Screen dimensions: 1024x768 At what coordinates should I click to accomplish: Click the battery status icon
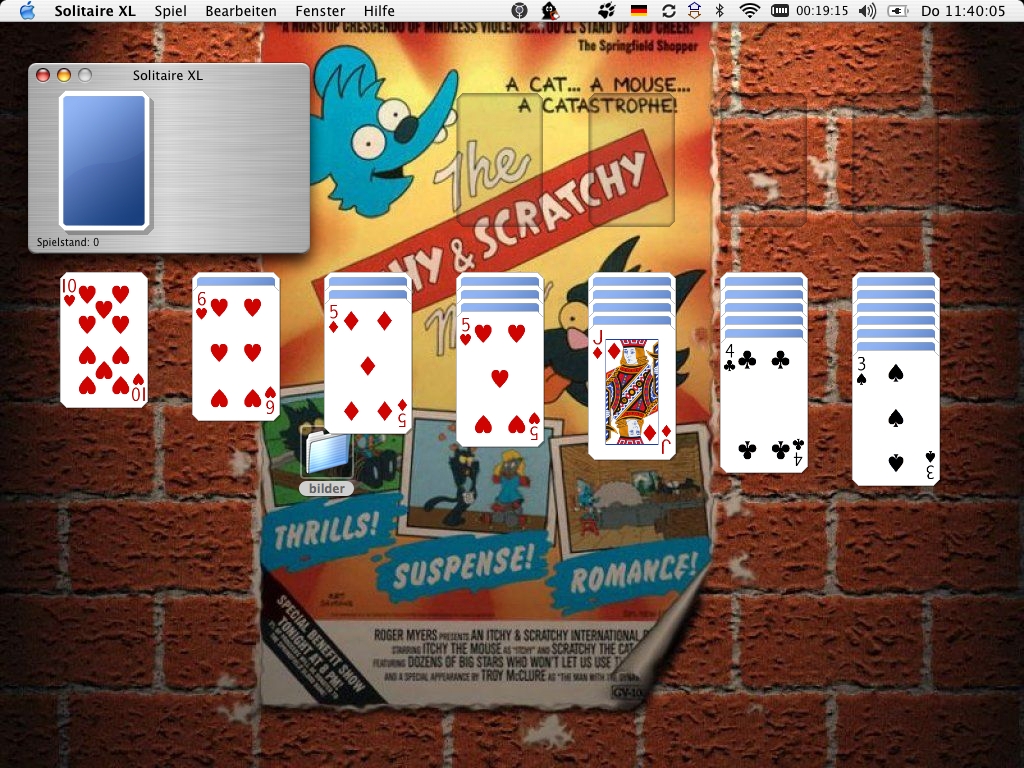point(899,10)
